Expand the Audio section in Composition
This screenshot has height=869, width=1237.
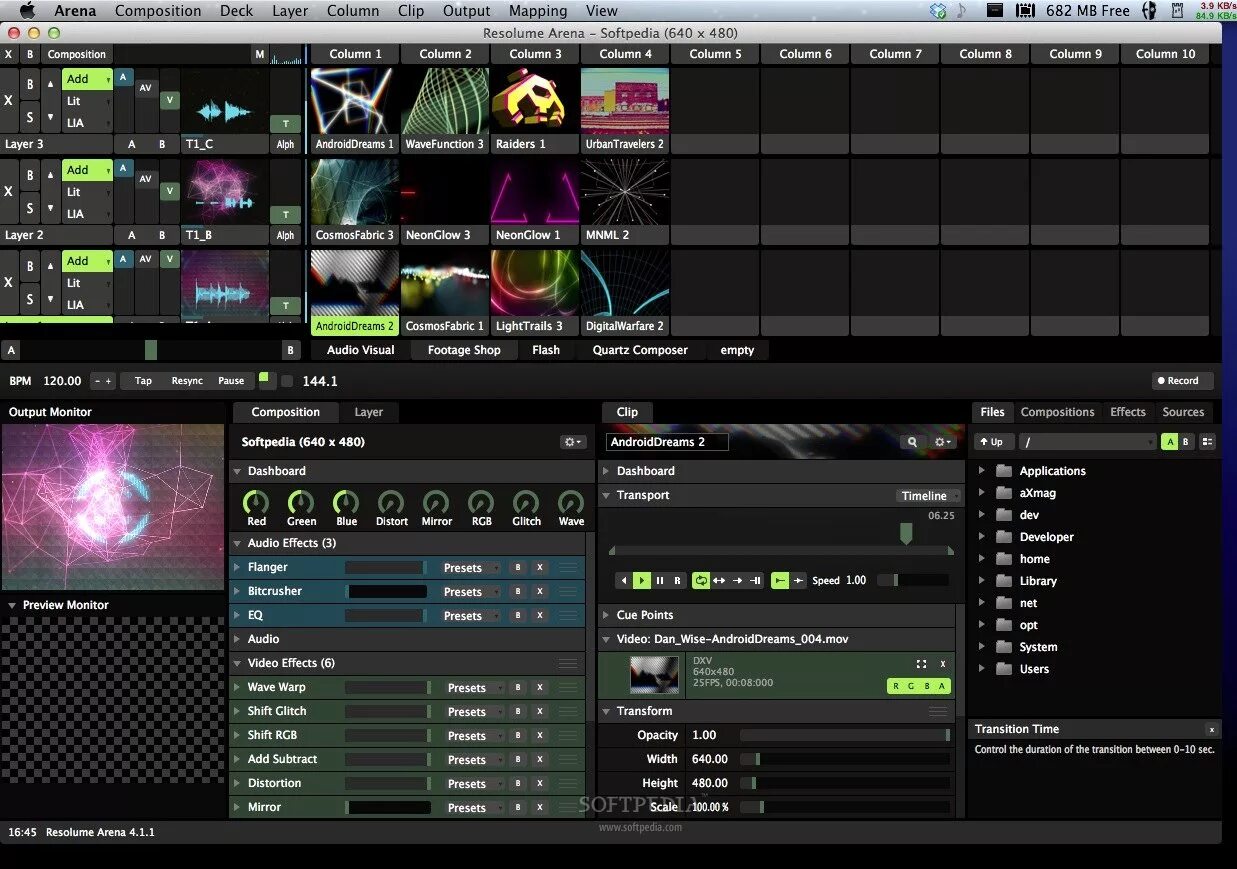pyautogui.click(x=237, y=639)
